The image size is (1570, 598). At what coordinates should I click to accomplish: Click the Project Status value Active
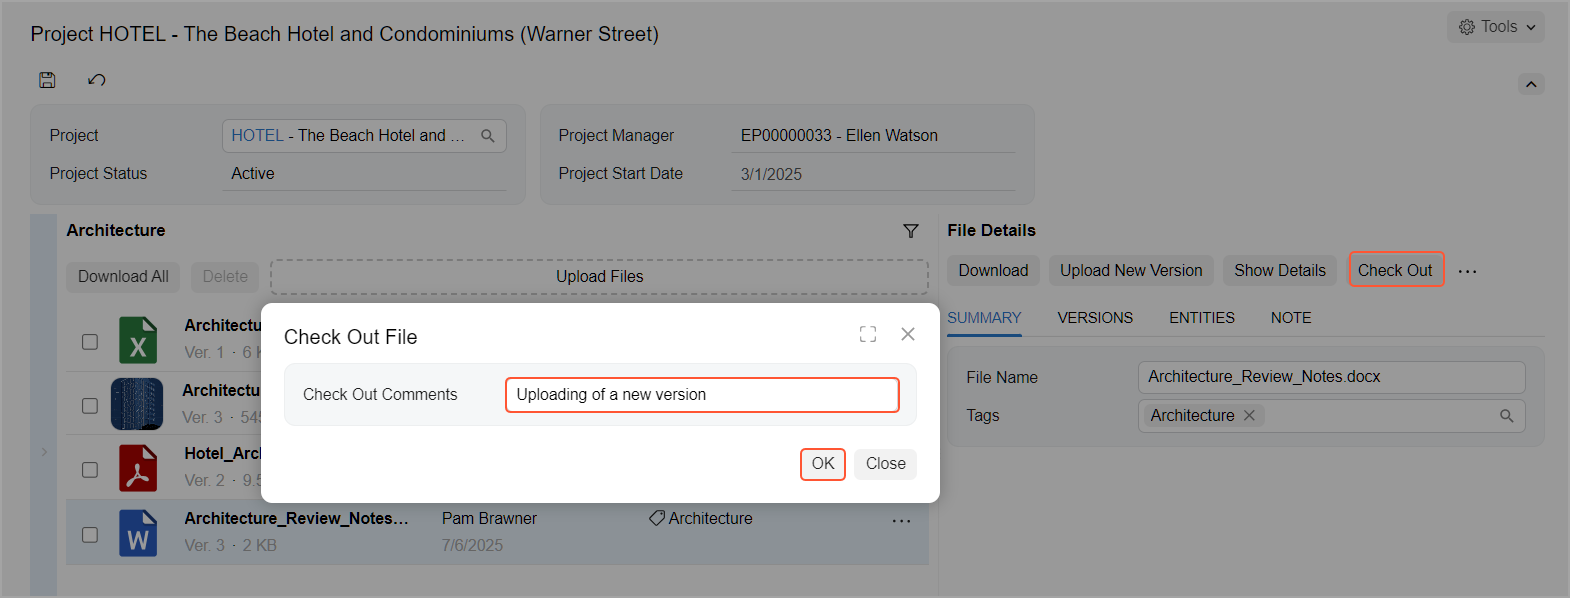pos(253,174)
